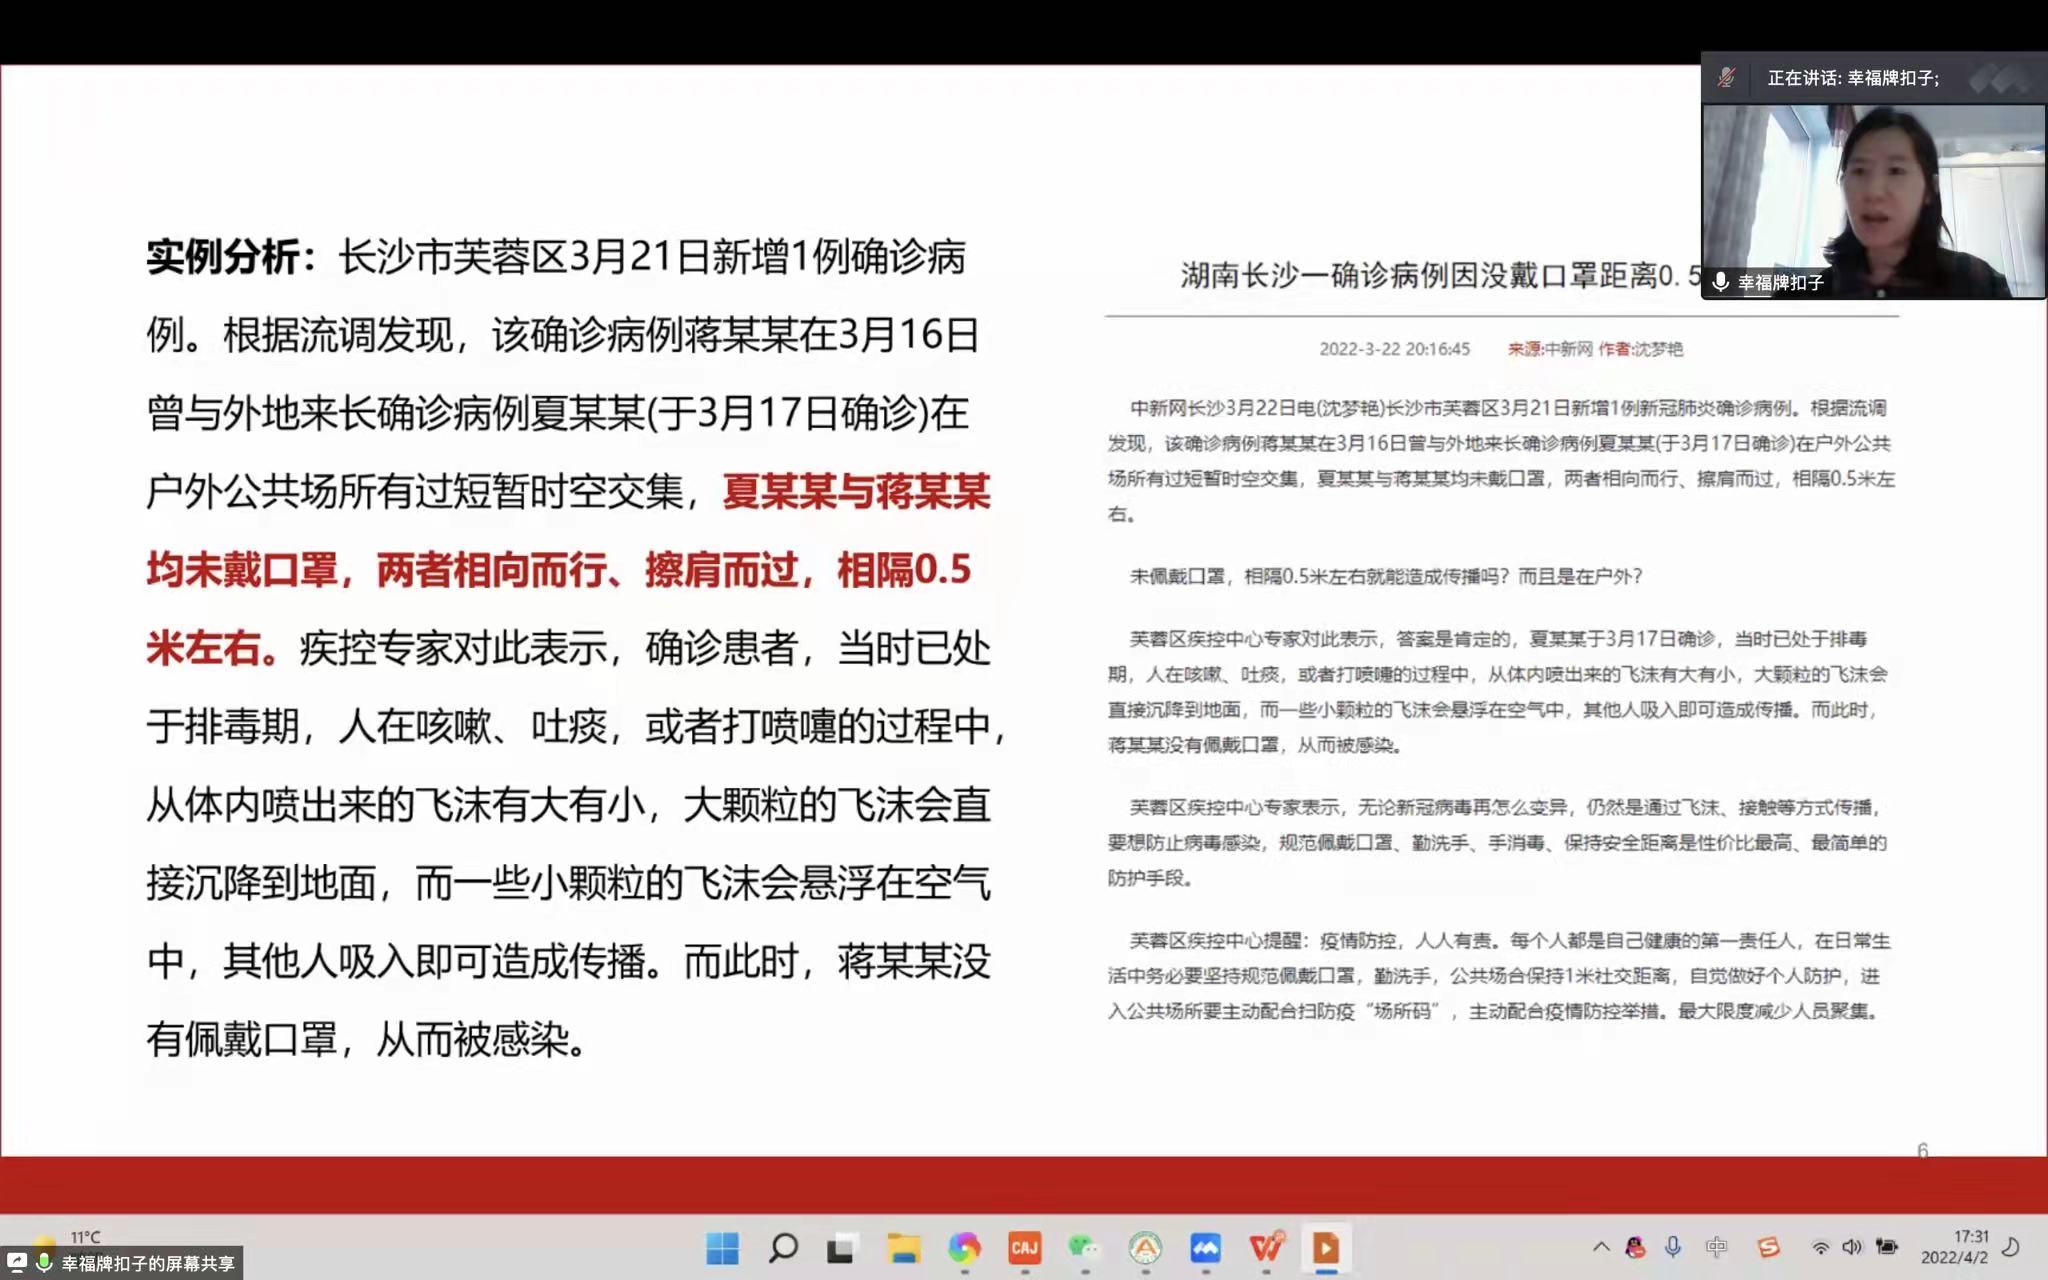Launch the CAJ viewer taskbar icon
Screen dimensions: 2048x1280
pos(1024,1247)
